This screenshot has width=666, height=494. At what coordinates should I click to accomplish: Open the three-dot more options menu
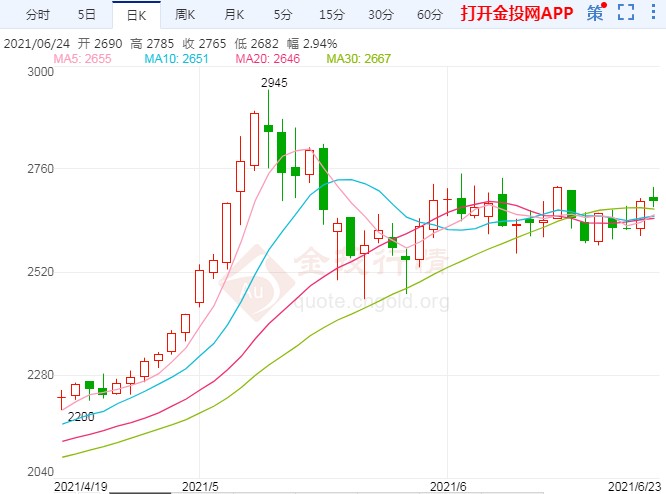[653, 13]
